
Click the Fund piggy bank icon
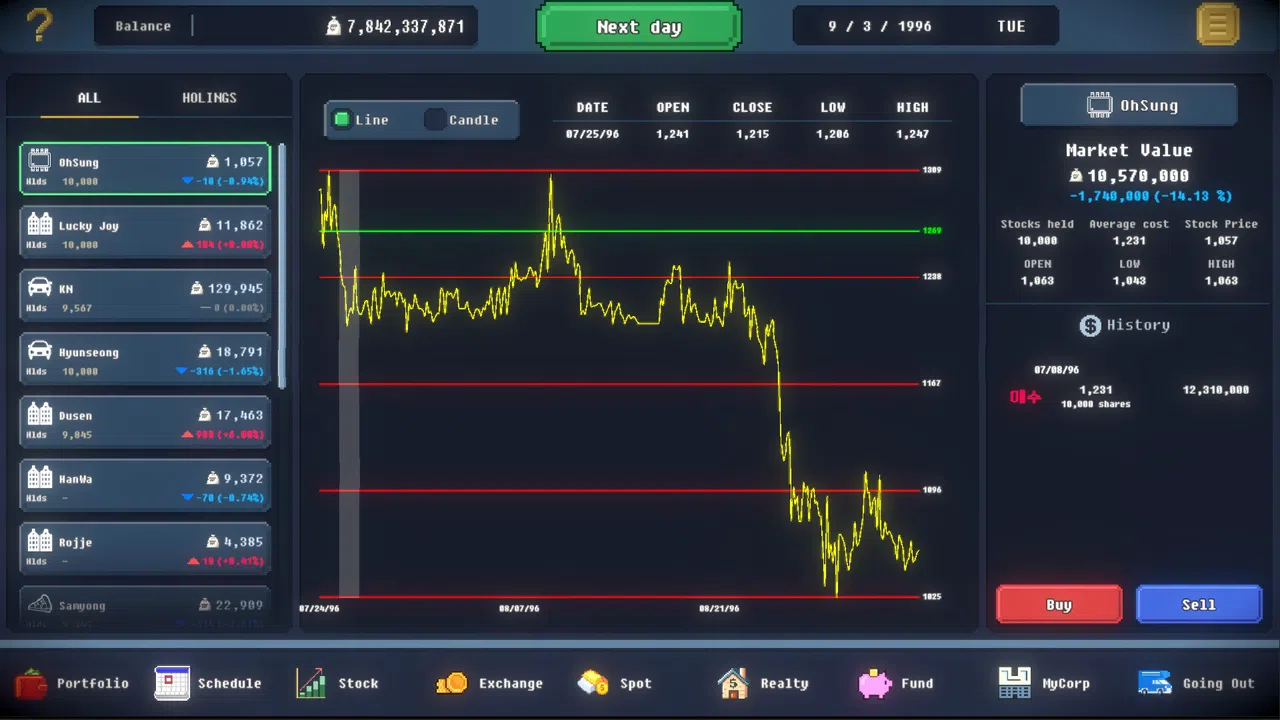pos(875,684)
